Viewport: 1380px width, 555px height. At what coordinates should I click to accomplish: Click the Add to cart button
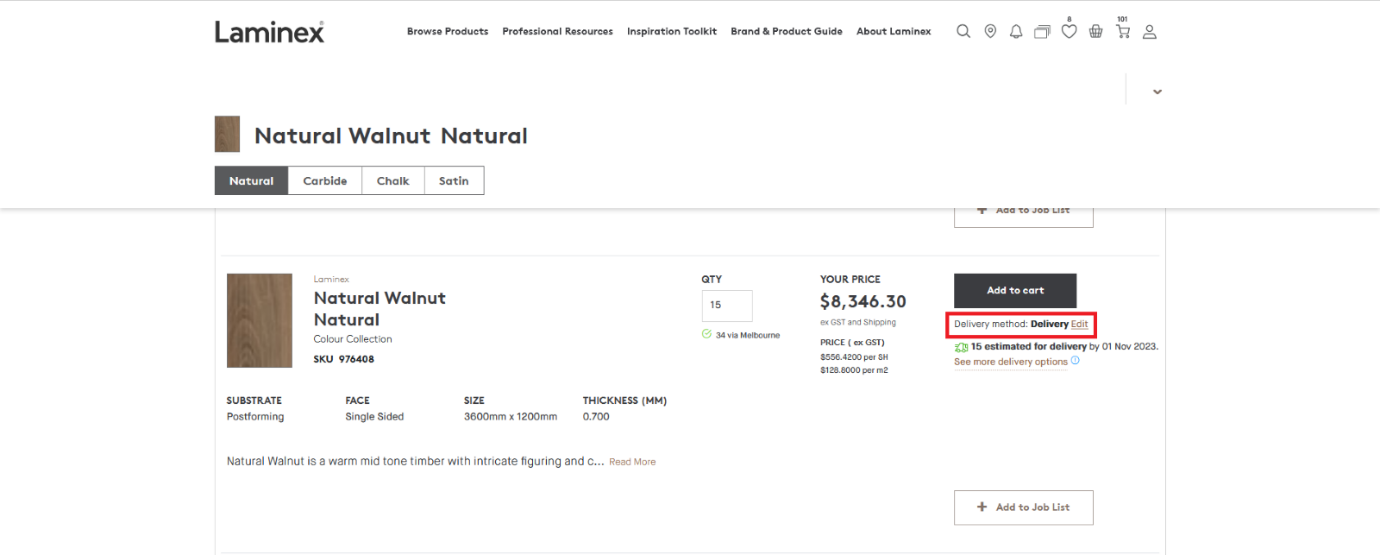(x=1015, y=291)
